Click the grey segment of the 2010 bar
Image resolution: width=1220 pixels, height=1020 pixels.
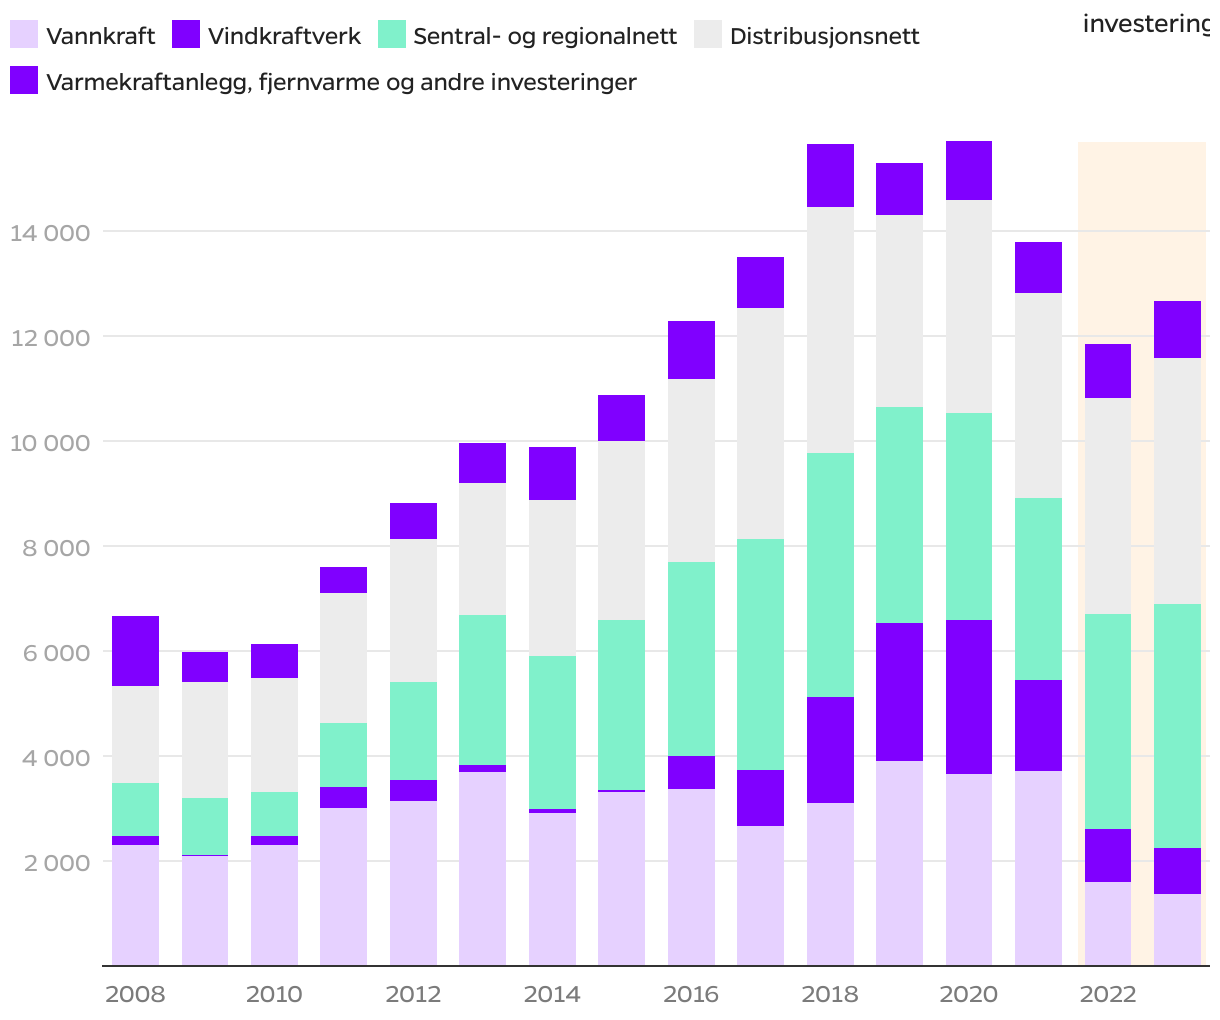(274, 735)
